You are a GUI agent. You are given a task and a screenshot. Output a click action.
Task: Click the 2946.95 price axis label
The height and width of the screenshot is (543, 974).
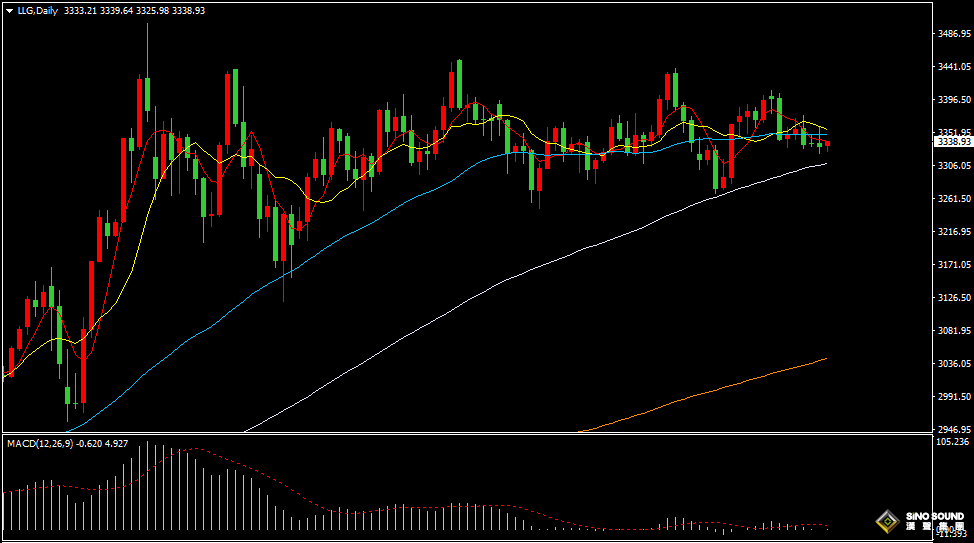point(954,429)
